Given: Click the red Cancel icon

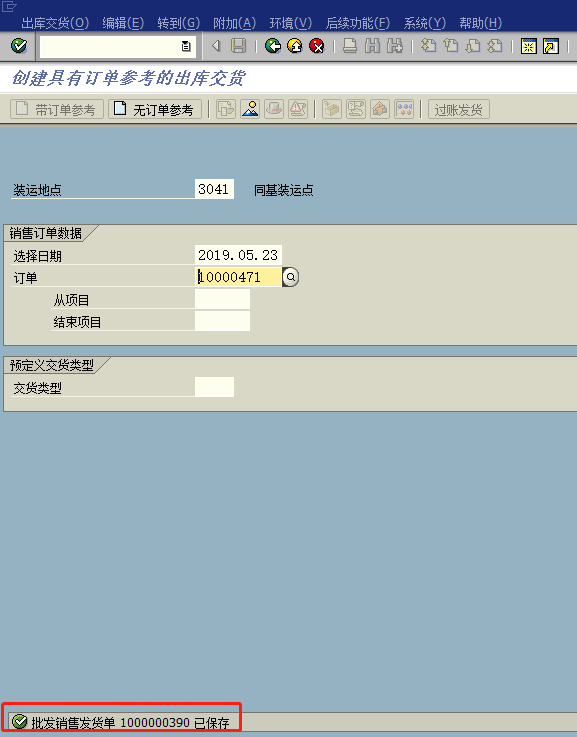Looking at the screenshot, I should (x=317, y=46).
